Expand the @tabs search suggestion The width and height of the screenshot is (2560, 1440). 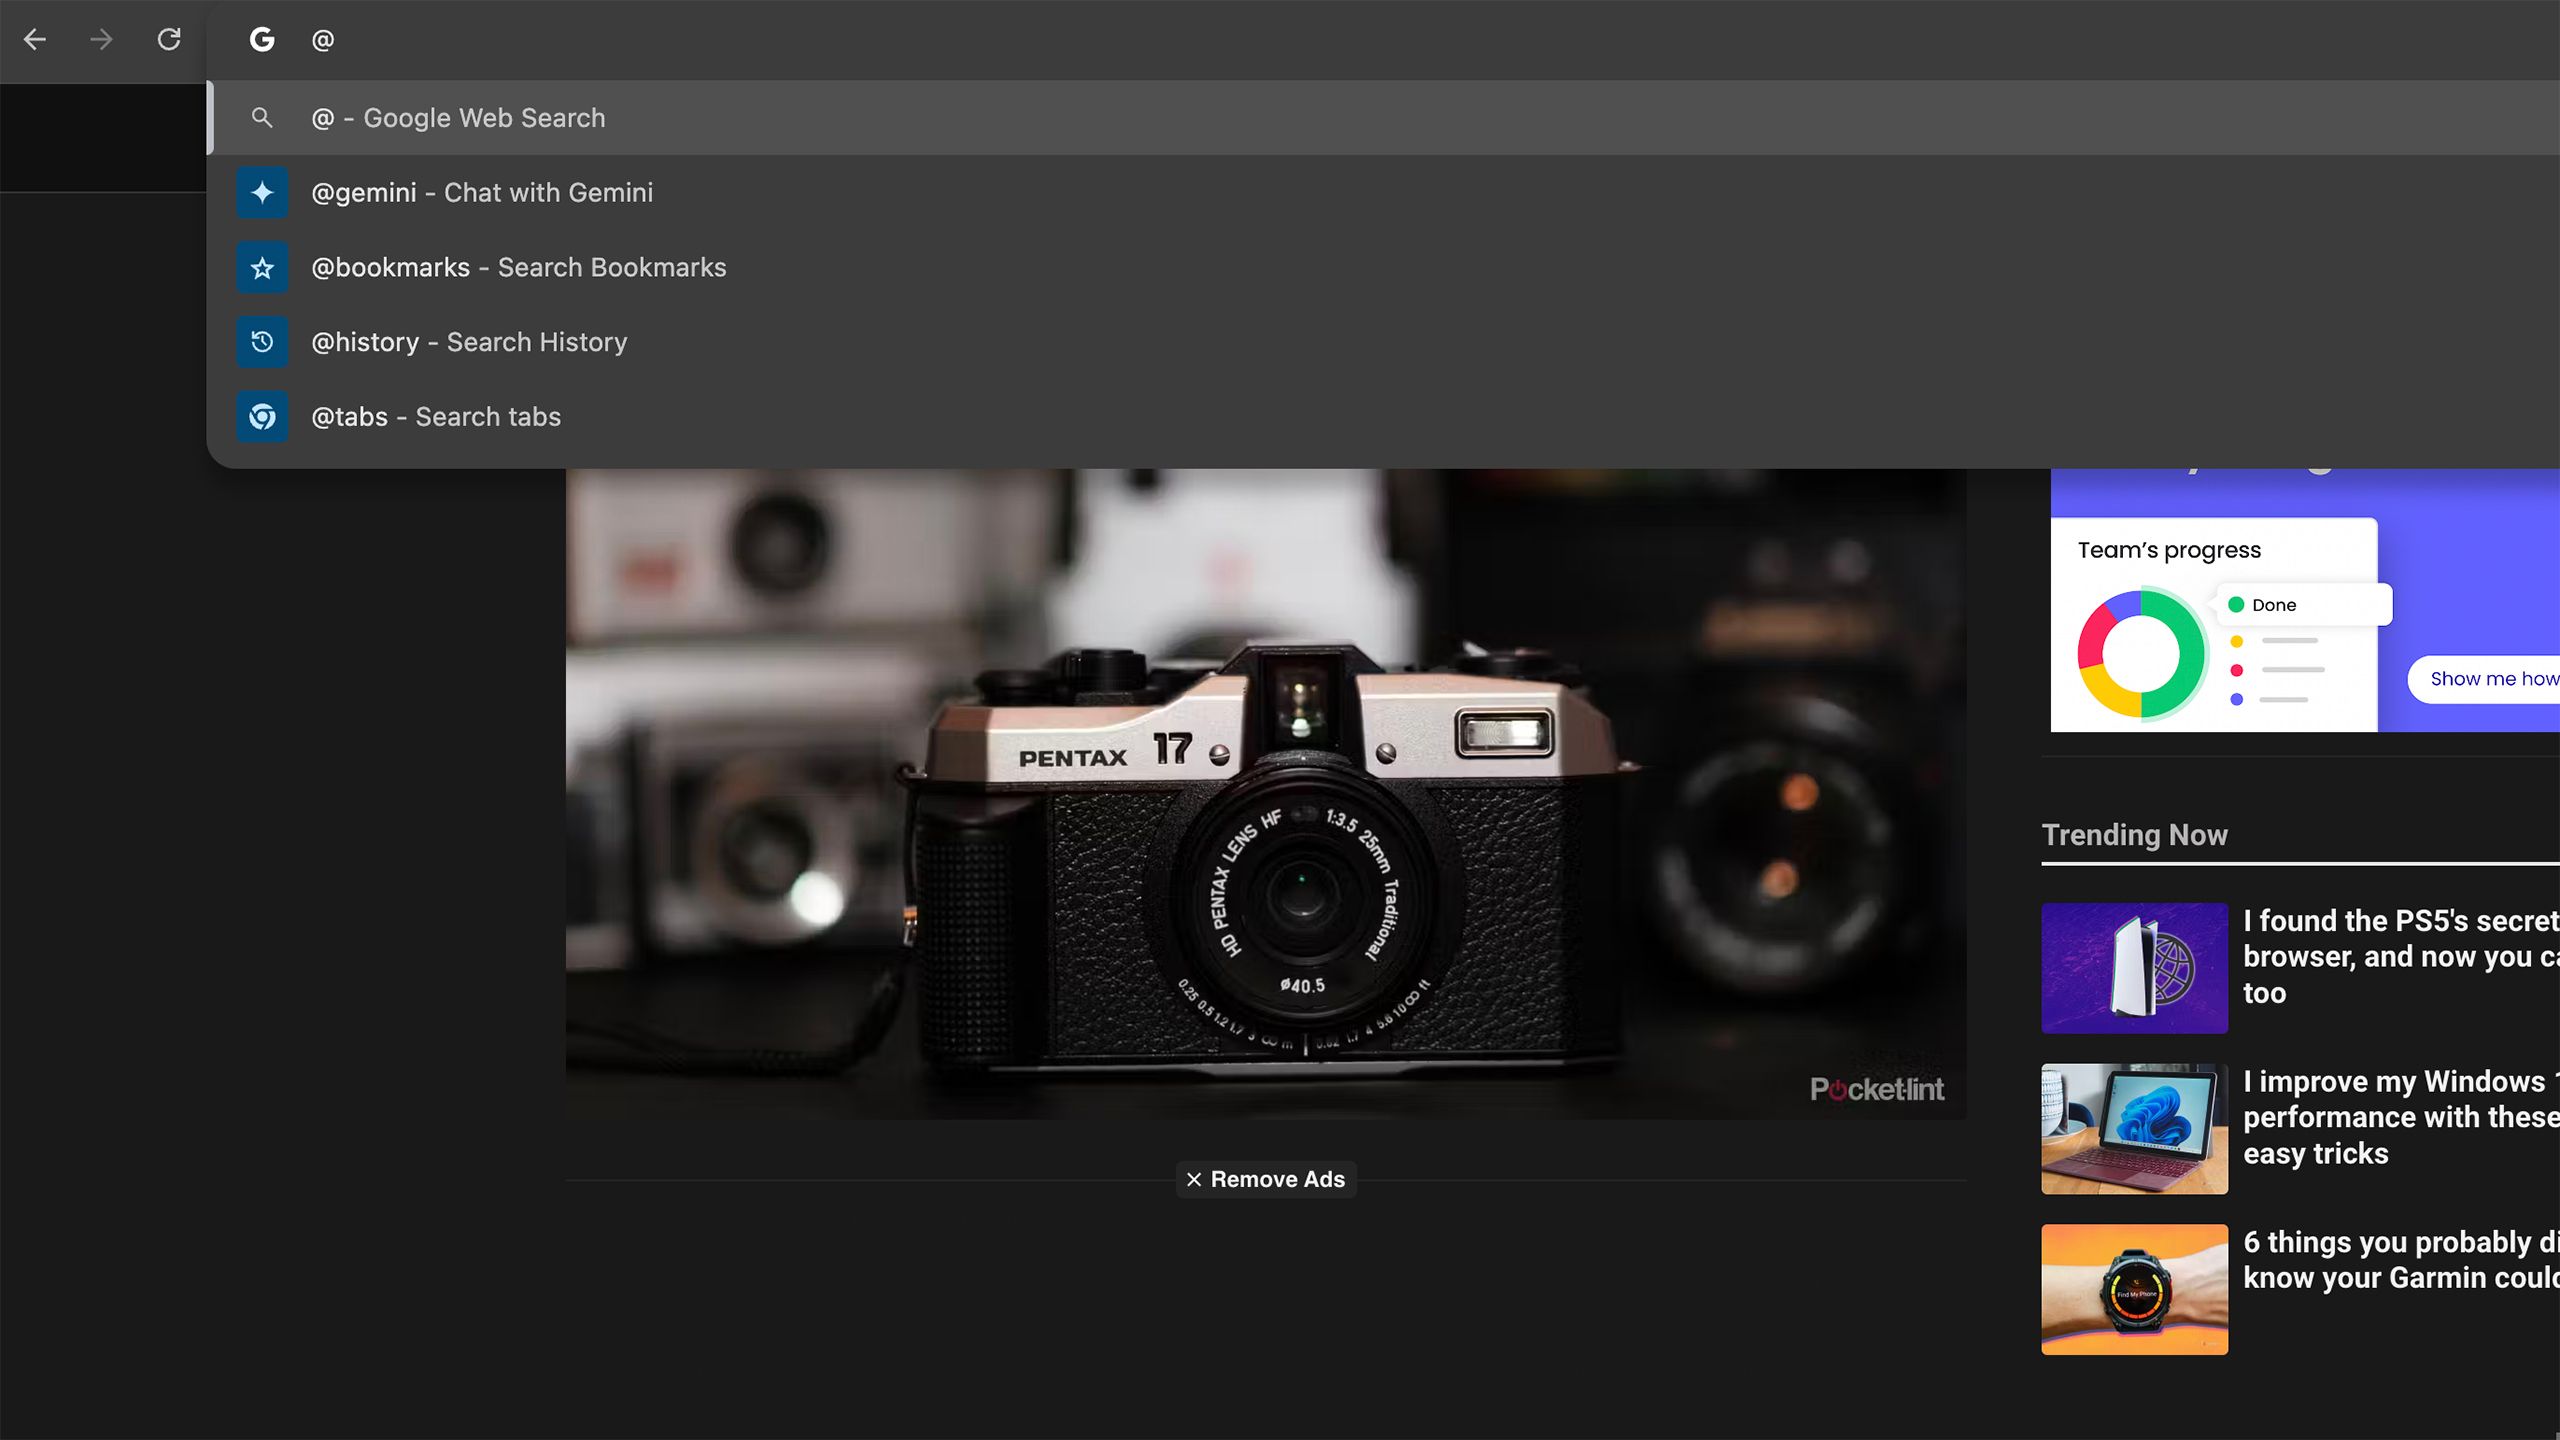point(434,417)
